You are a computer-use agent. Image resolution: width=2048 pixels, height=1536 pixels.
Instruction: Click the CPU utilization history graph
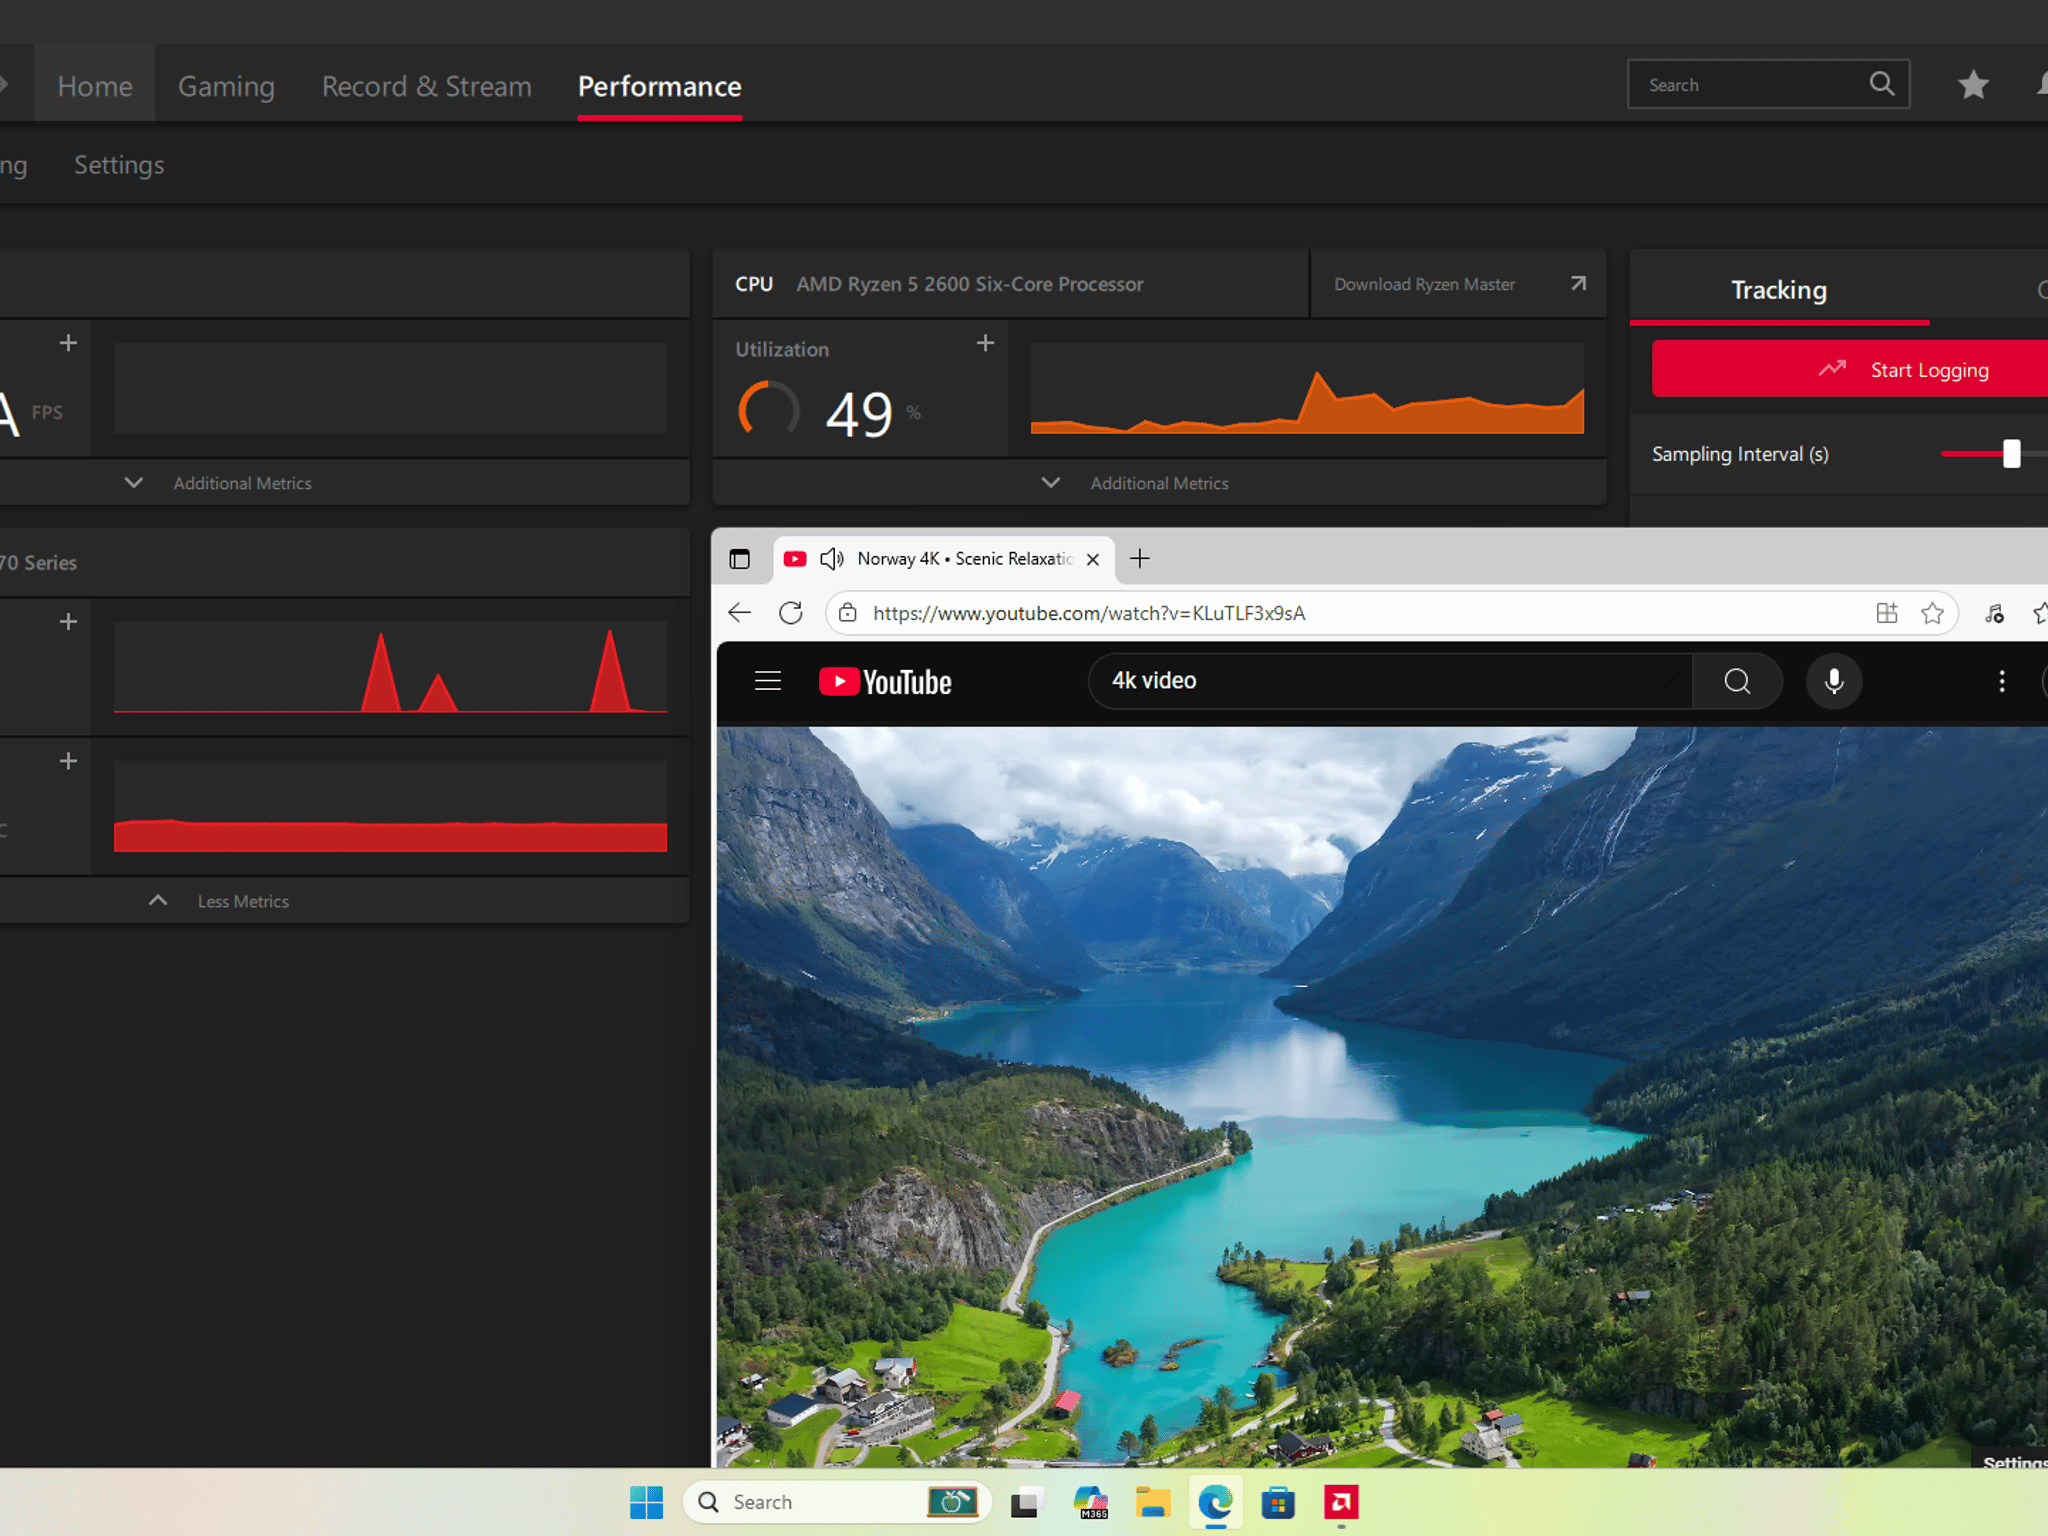pyautogui.click(x=1307, y=389)
